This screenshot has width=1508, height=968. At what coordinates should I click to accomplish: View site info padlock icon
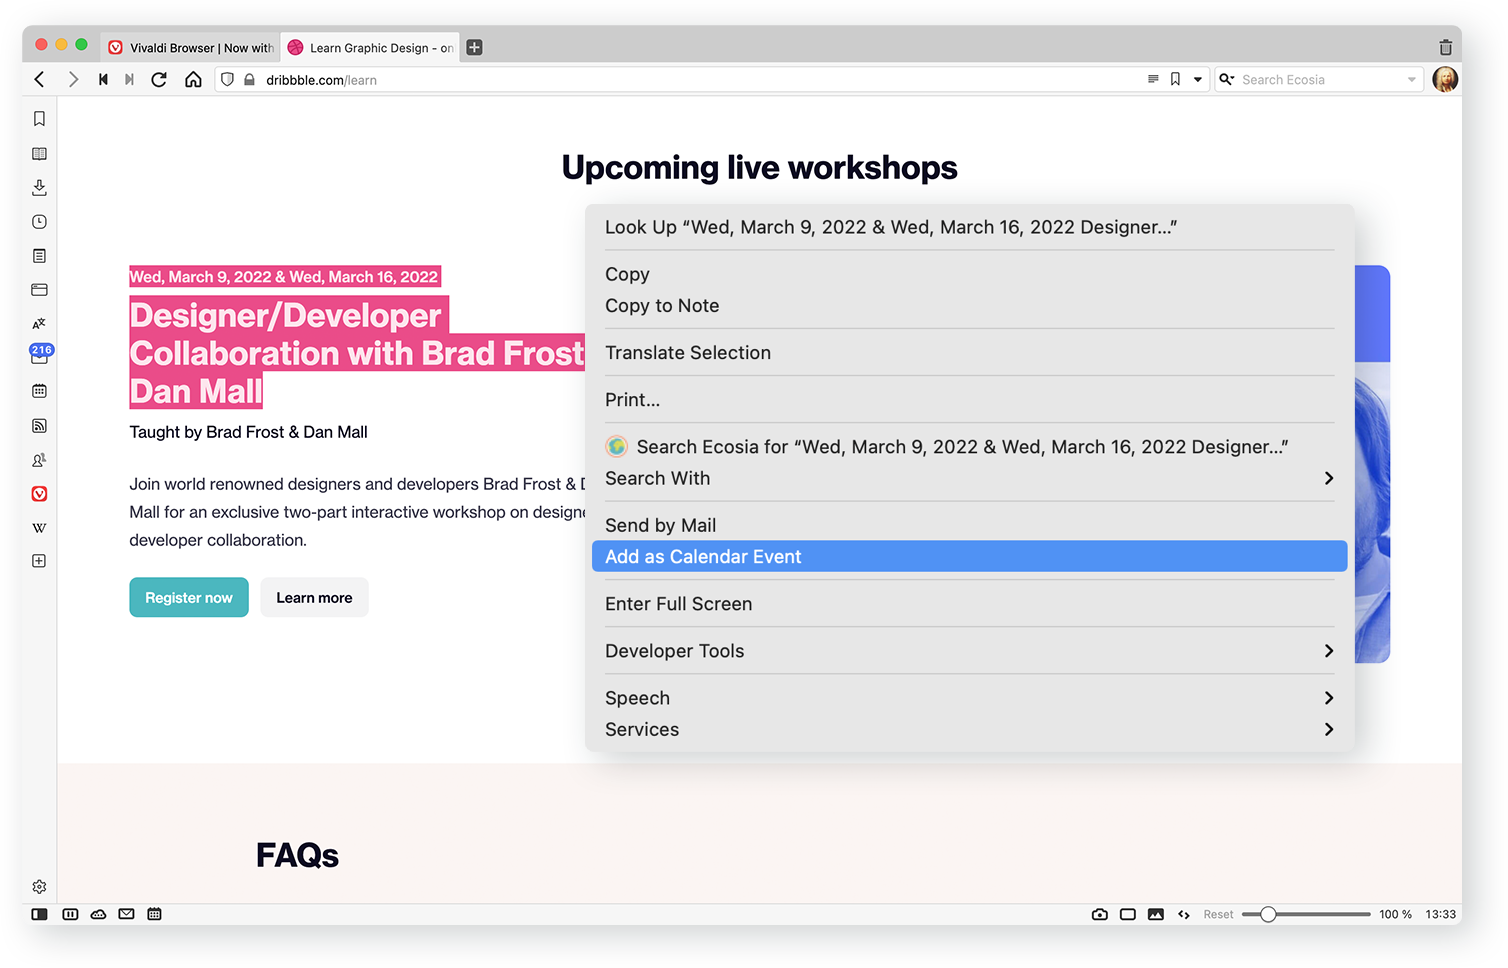click(x=249, y=80)
